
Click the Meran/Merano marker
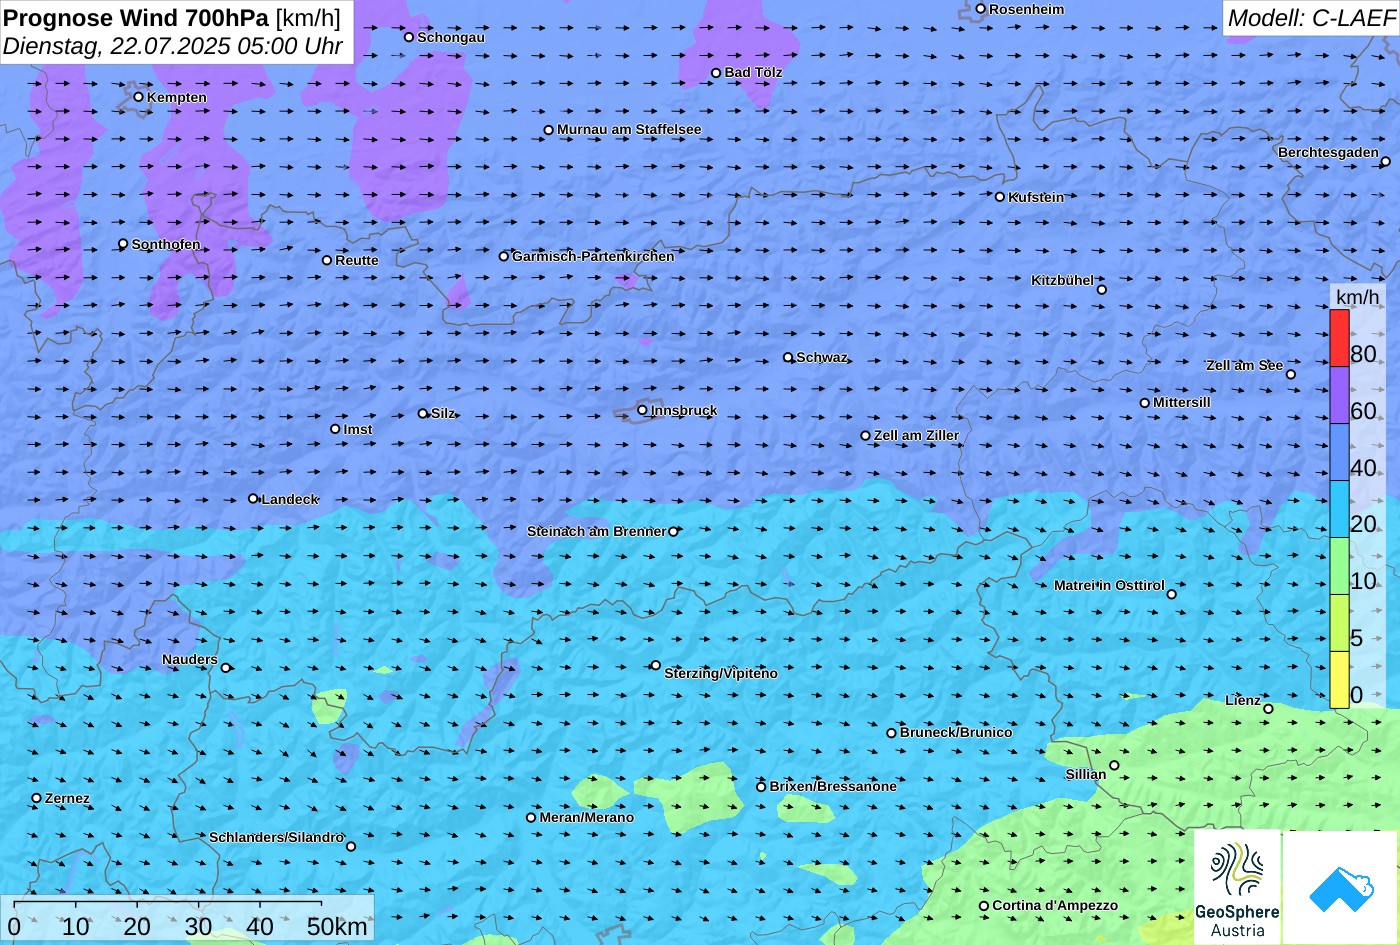point(531,818)
